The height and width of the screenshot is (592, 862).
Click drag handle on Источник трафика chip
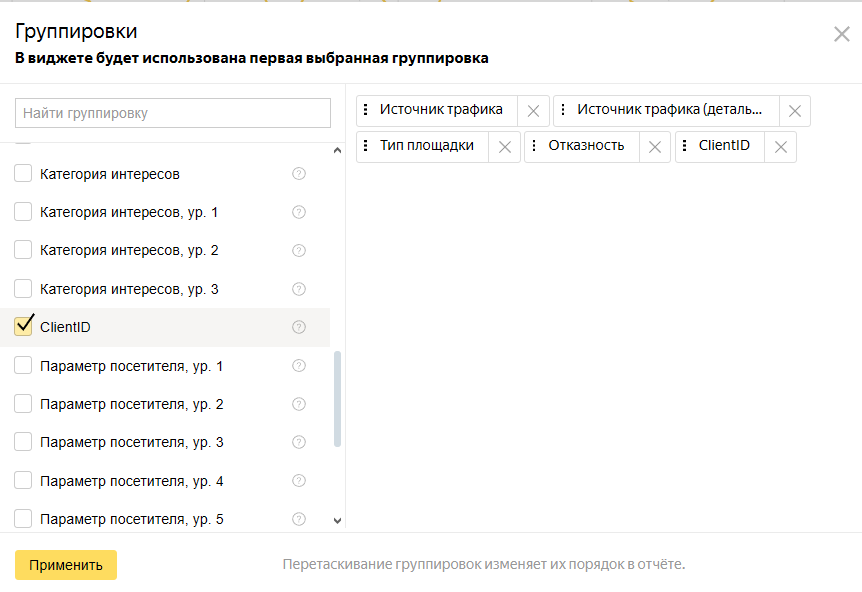click(366, 110)
